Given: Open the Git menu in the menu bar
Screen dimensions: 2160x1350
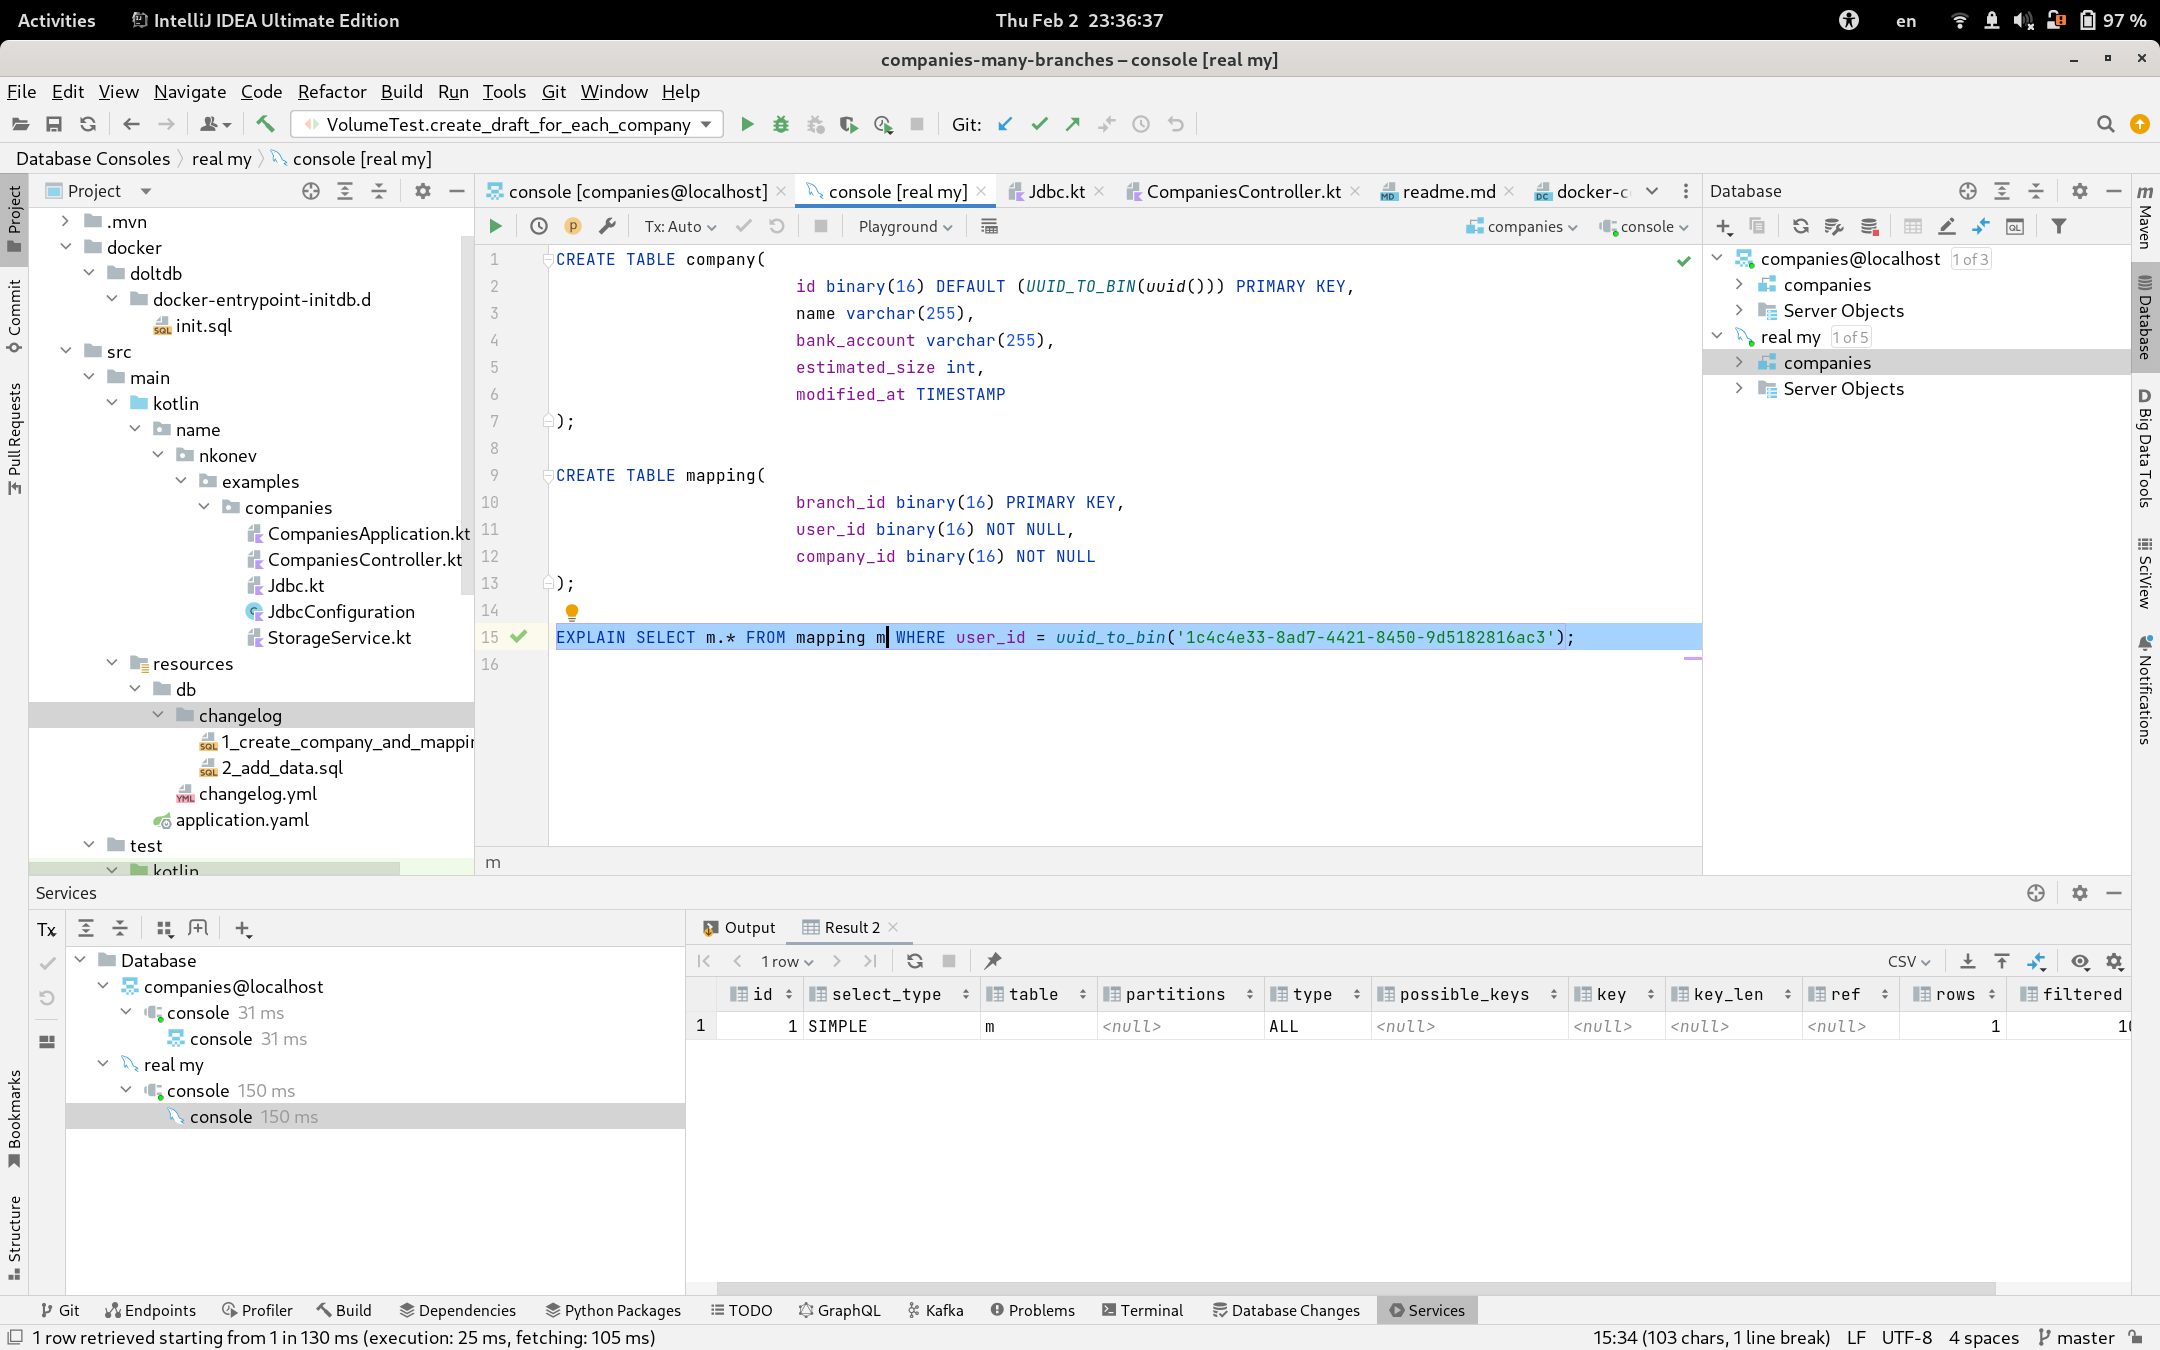Looking at the screenshot, I should 553,91.
